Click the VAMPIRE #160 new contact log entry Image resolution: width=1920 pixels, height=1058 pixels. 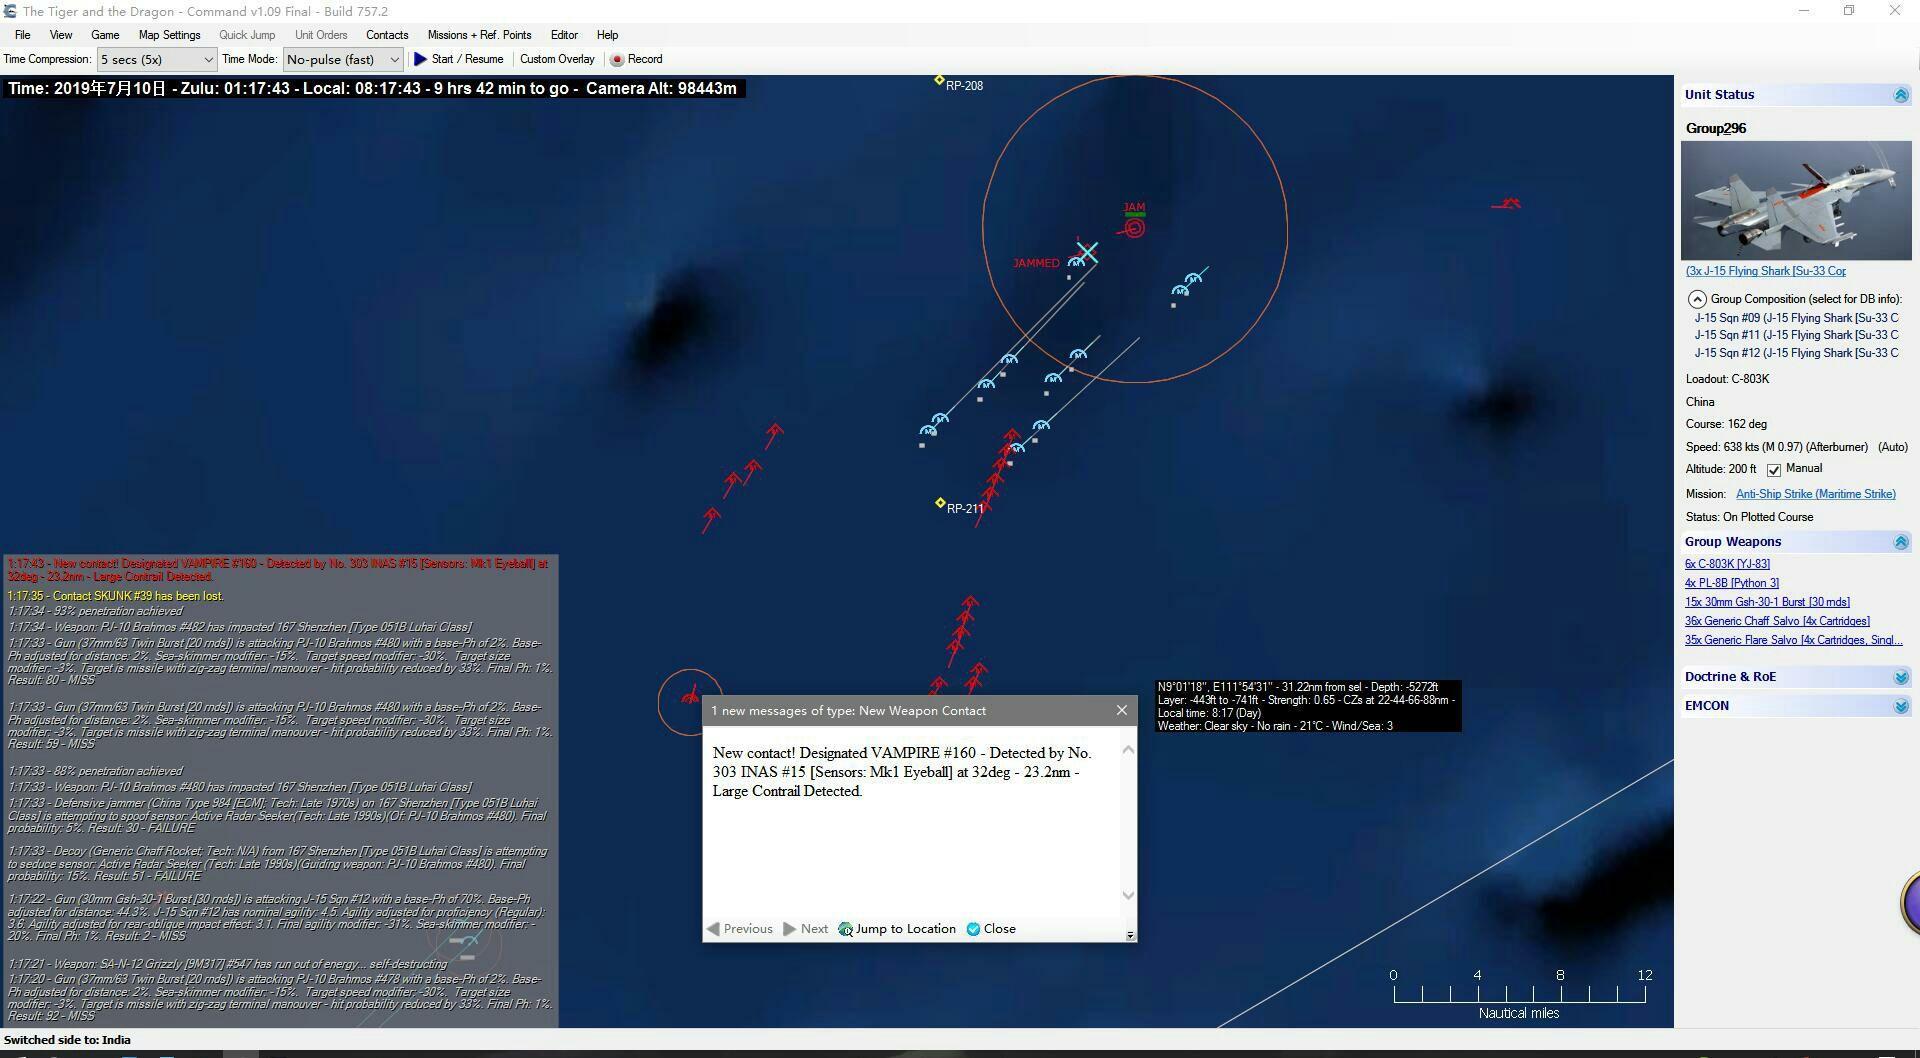pyautogui.click(x=278, y=570)
